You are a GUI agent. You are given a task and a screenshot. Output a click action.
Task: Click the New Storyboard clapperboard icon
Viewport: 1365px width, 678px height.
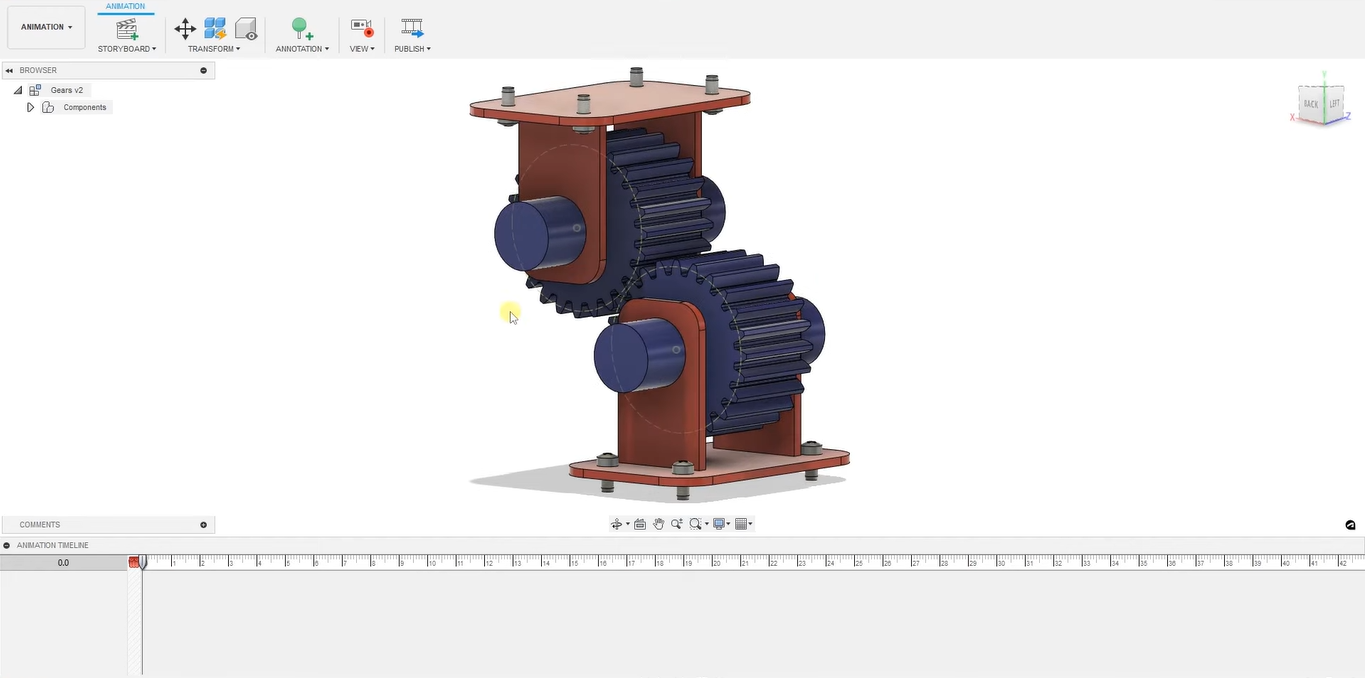point(126,29)
